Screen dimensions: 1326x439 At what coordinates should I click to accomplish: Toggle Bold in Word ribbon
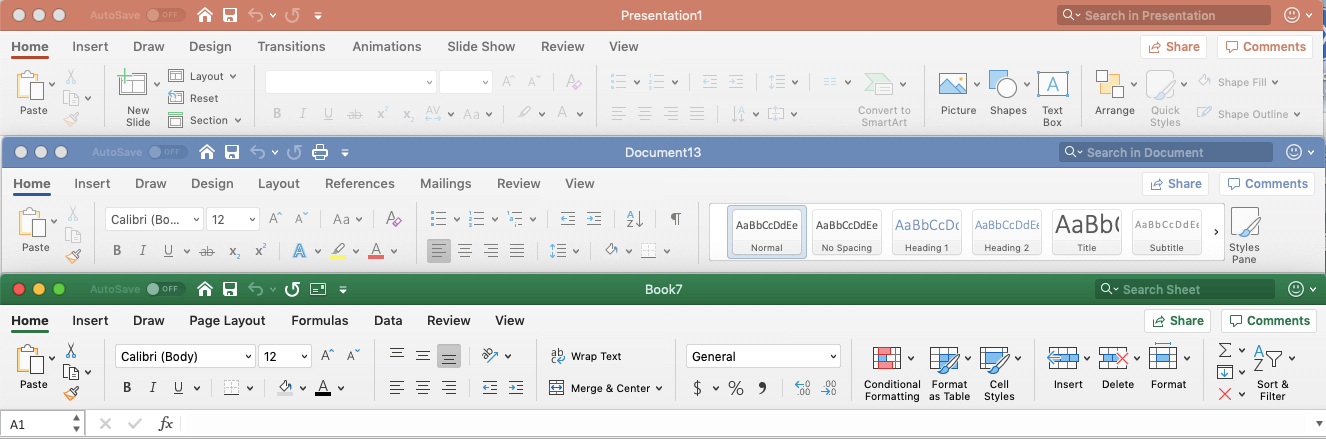[x=117, y=251]
